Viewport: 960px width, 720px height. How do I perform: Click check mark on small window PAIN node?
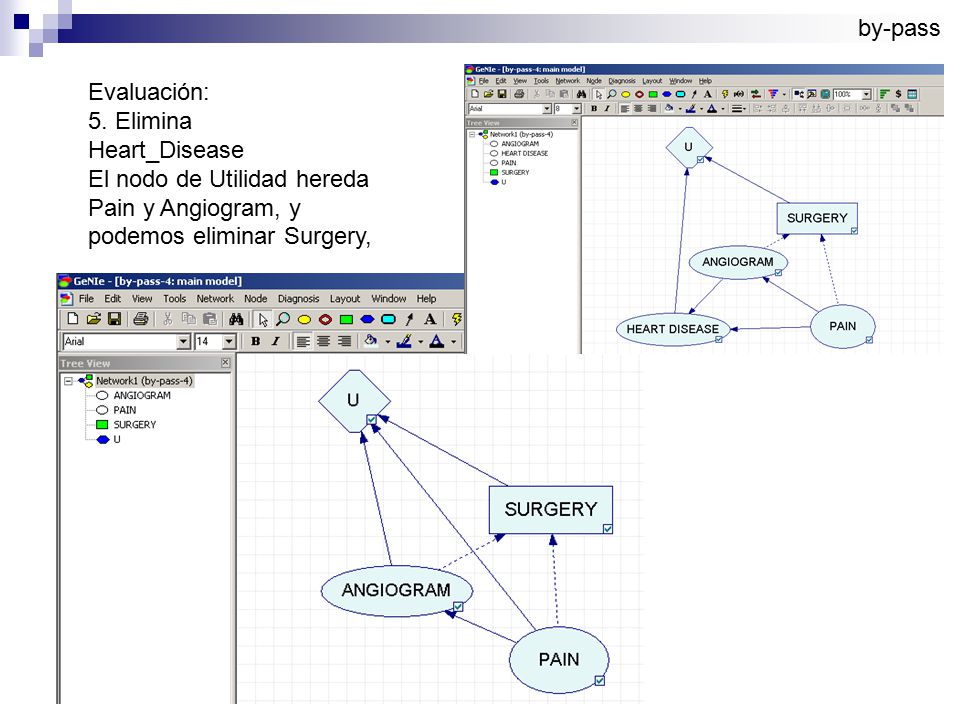[x=869, y=340]
